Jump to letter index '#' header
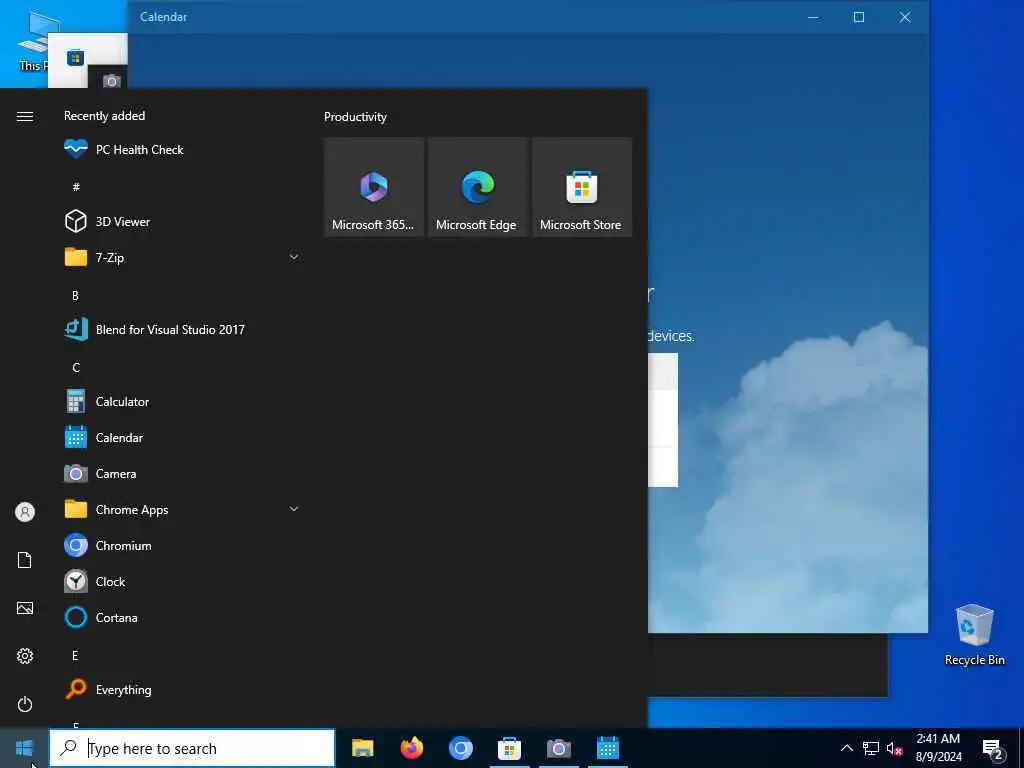This screenshot has height=768, width=1024. coord(76,187)
